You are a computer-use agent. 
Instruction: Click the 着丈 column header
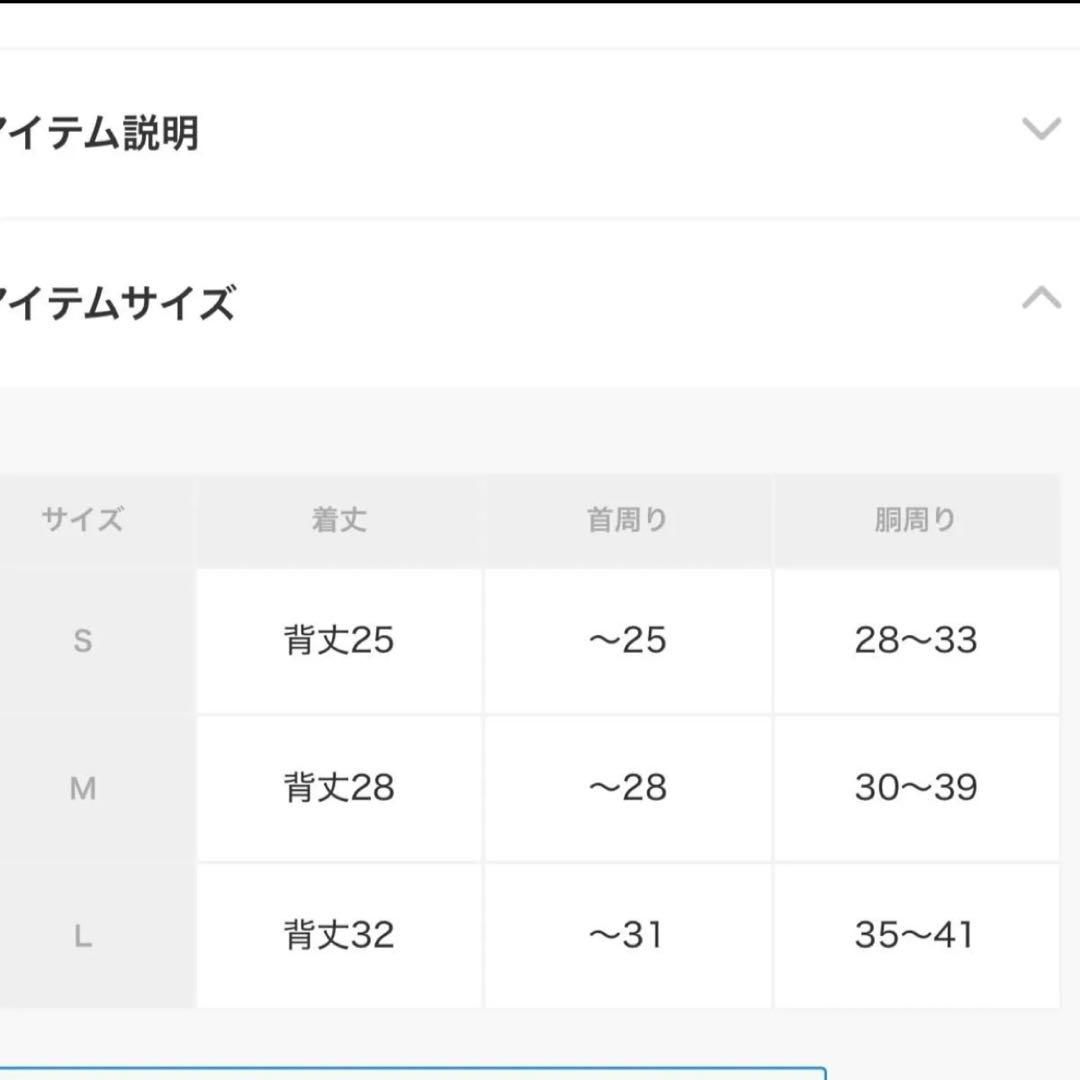click(x=340, y=519)
